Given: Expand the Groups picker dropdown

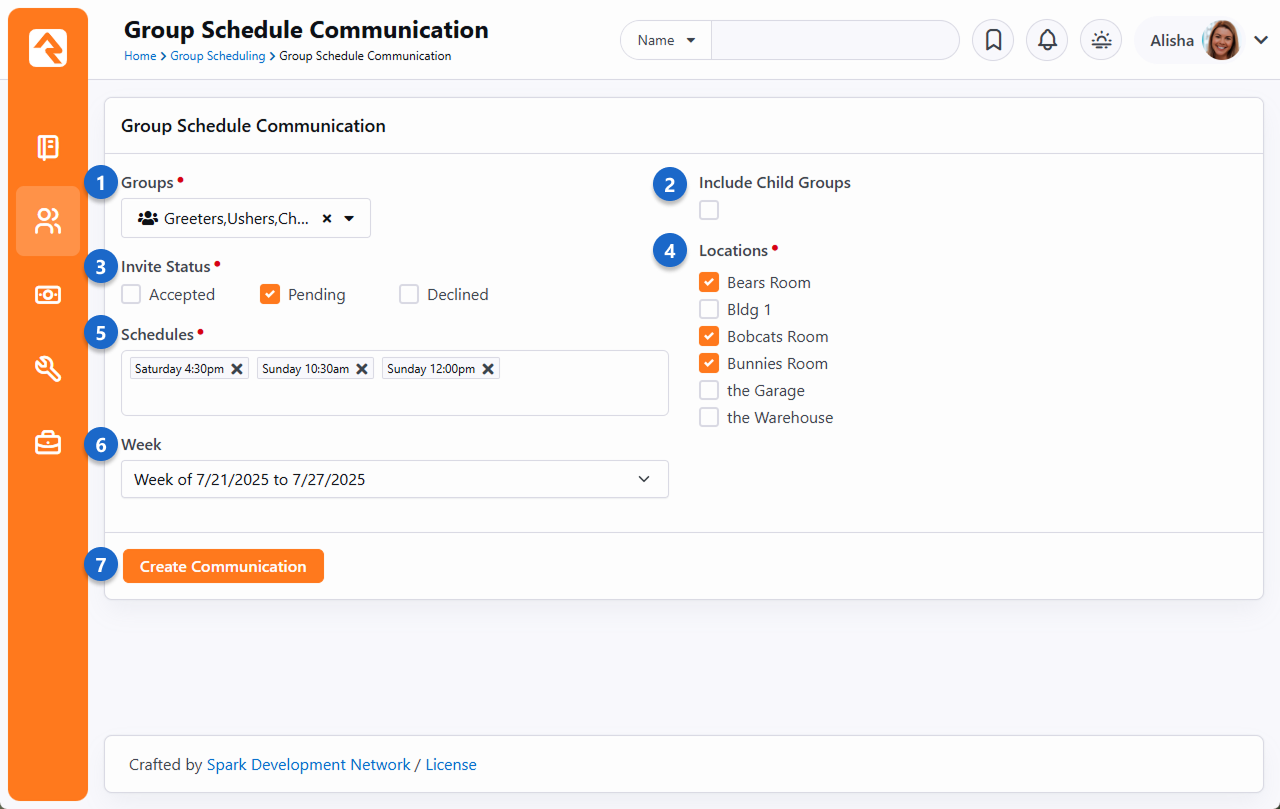Looking at the screenshot, I should coord(349,219).
